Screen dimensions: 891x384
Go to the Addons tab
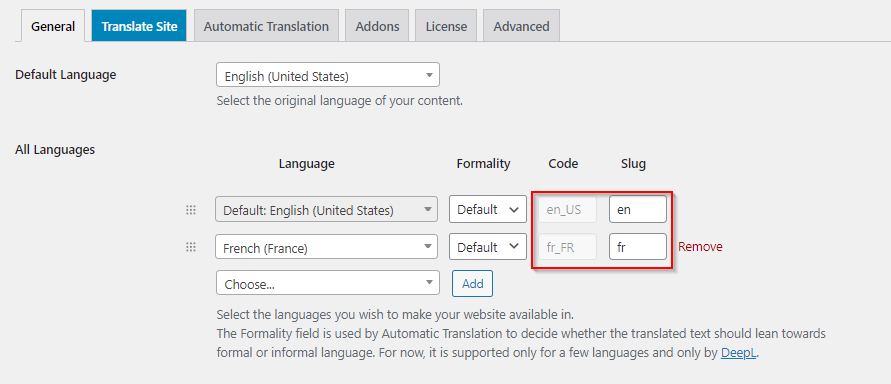(377, 26)
